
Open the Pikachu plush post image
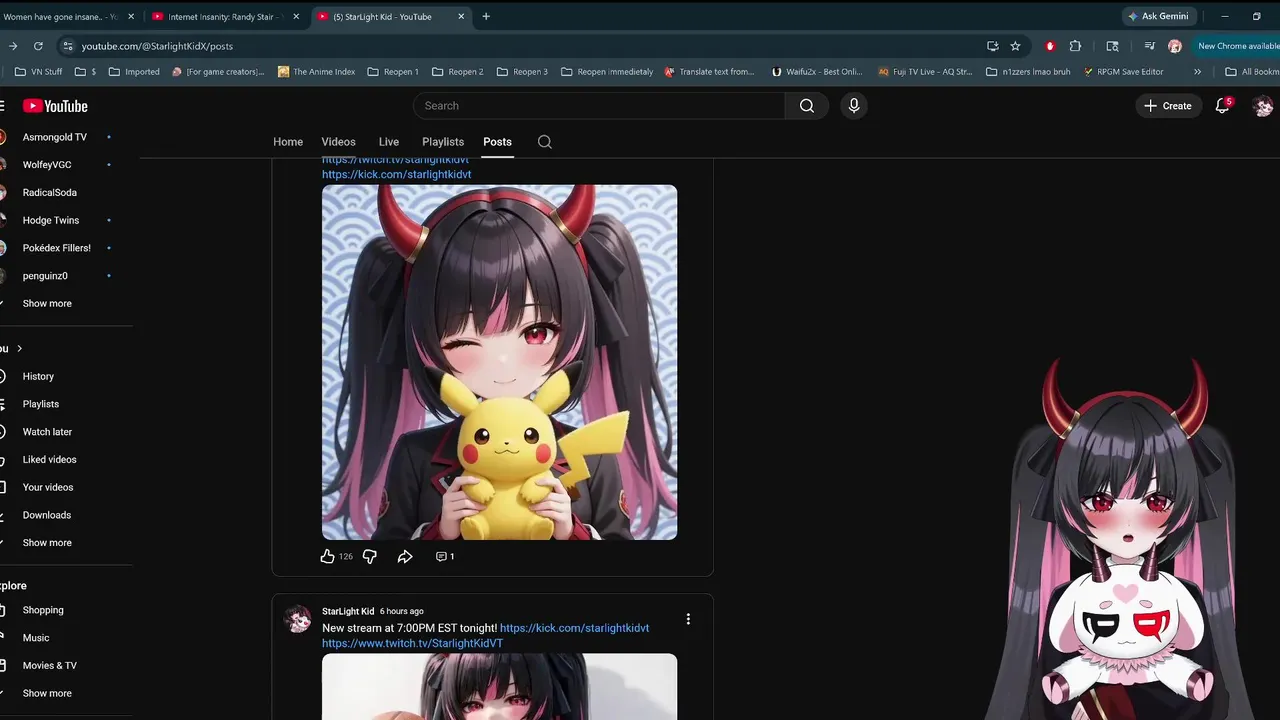coord(499,362)
